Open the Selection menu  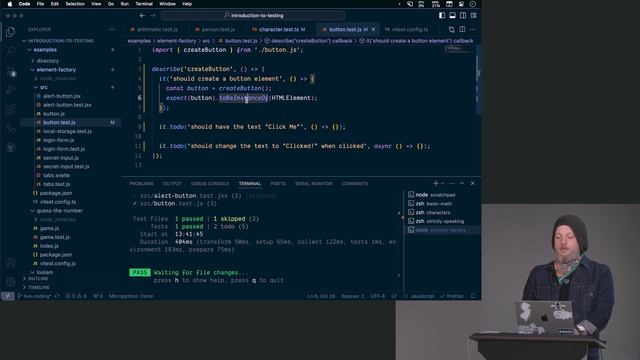(x=75, y=4)
